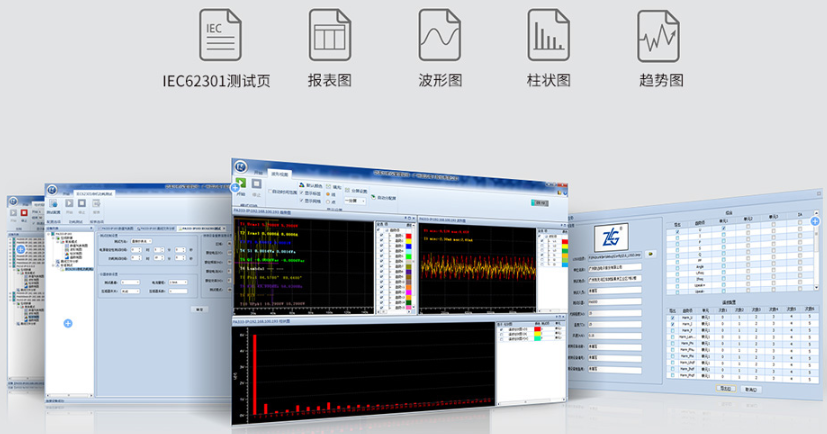Switch to 开始 ribbon tab in front window
Screen dimensions: 827x434
coord(258,173)
